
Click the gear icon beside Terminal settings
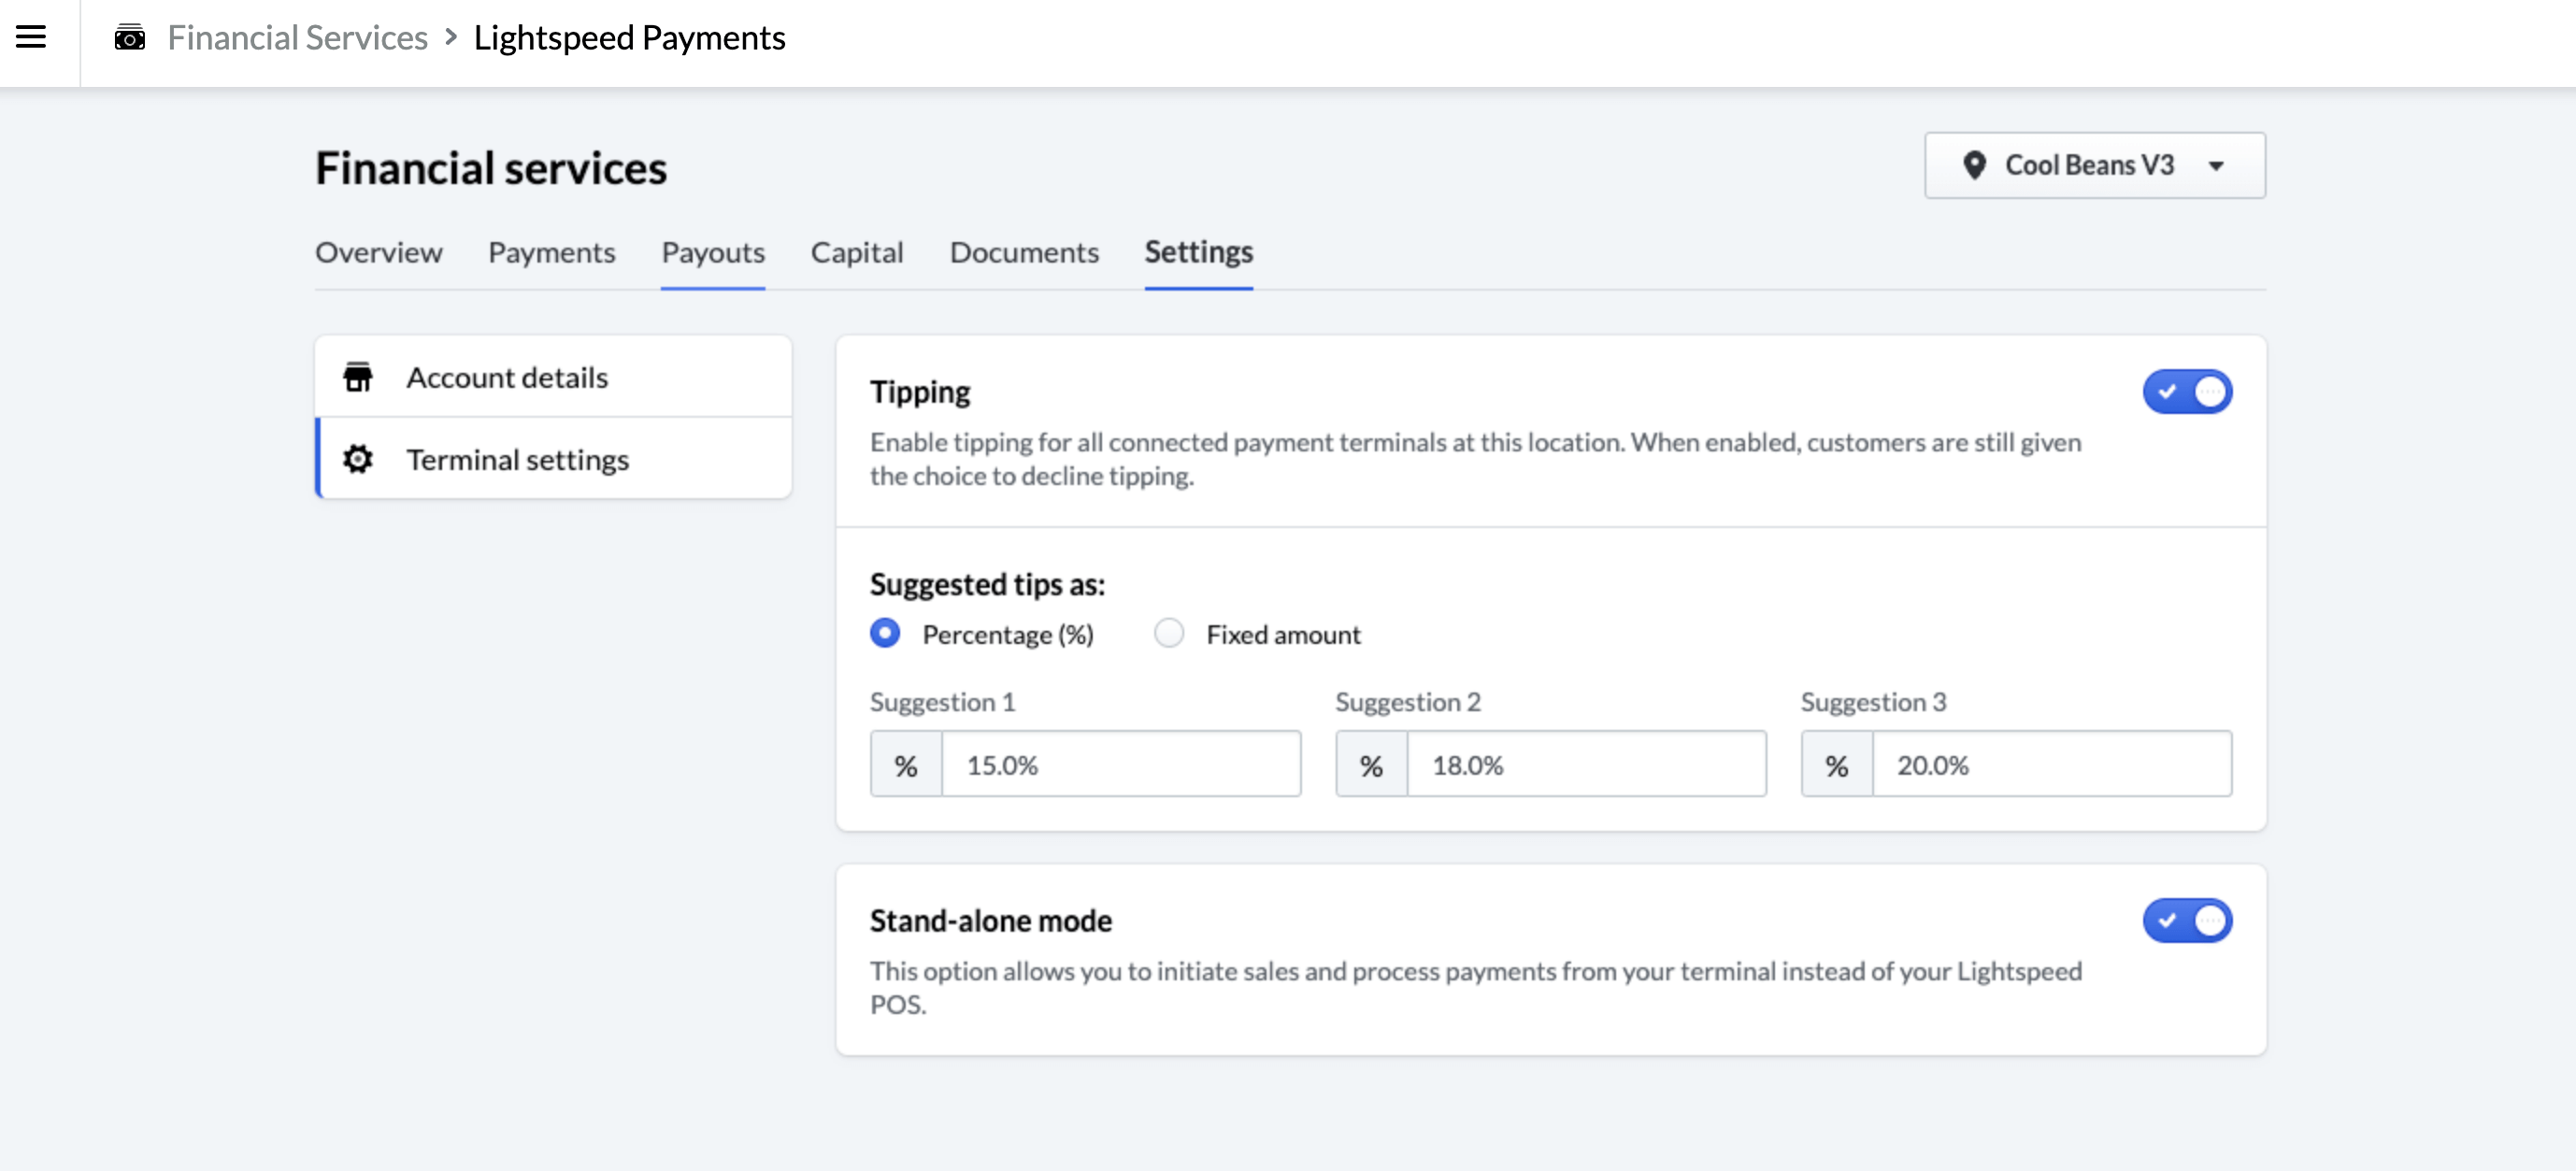pyautogui.click(x=357, y=459)
